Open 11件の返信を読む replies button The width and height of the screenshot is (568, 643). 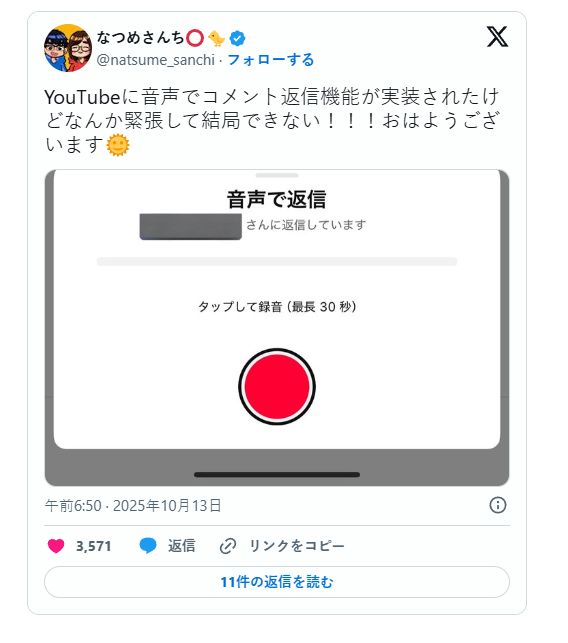click(277, 582)
